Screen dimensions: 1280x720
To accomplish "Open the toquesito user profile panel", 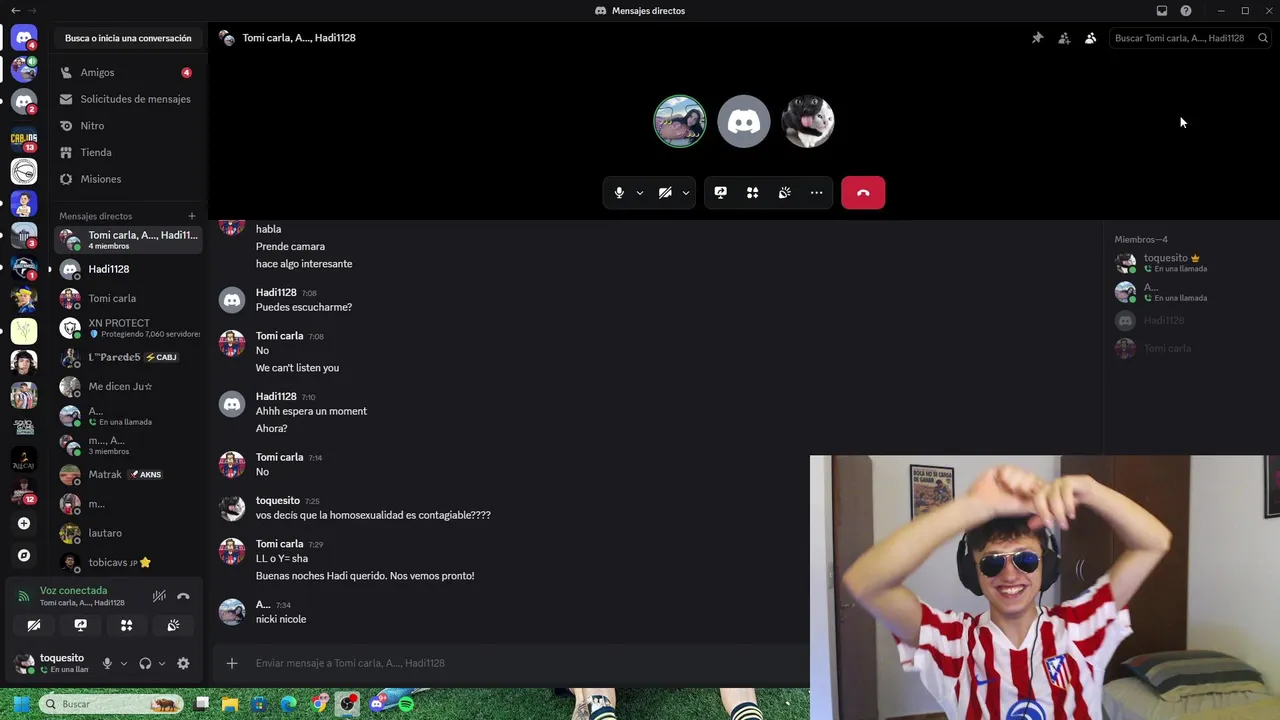I will click(x=52, y=663).
